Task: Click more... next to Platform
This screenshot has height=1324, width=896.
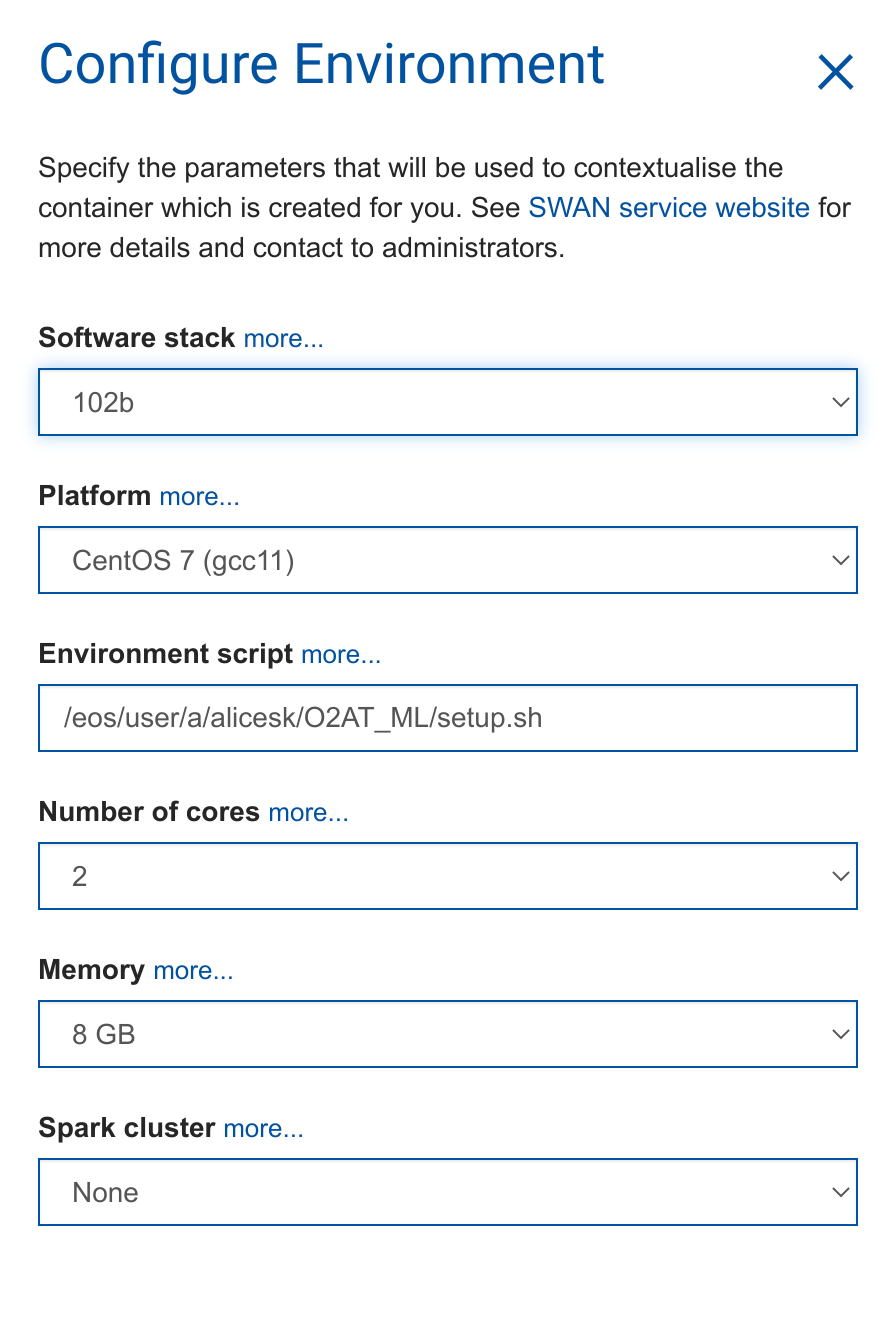Action: click(x=200, y=497)
